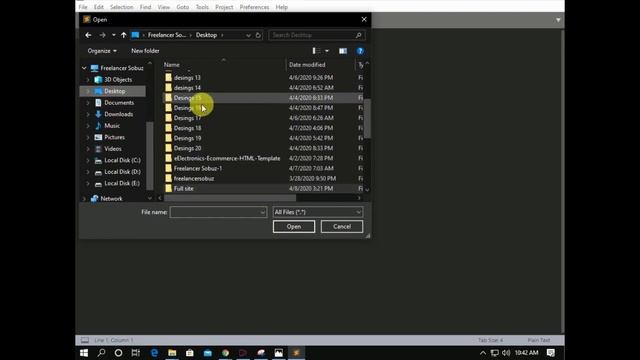The image size is (640, 360).
Task: Click the Open button
Action: [294, 227]
